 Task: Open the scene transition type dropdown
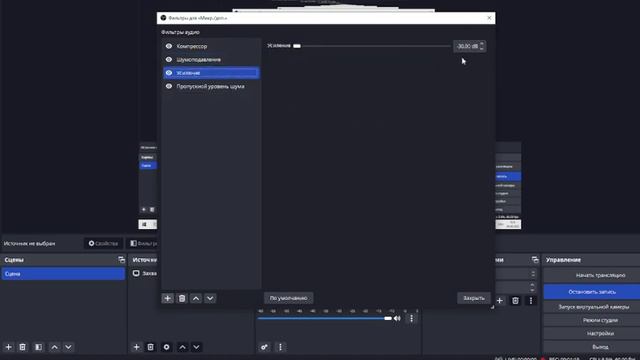tap(517, 273)
